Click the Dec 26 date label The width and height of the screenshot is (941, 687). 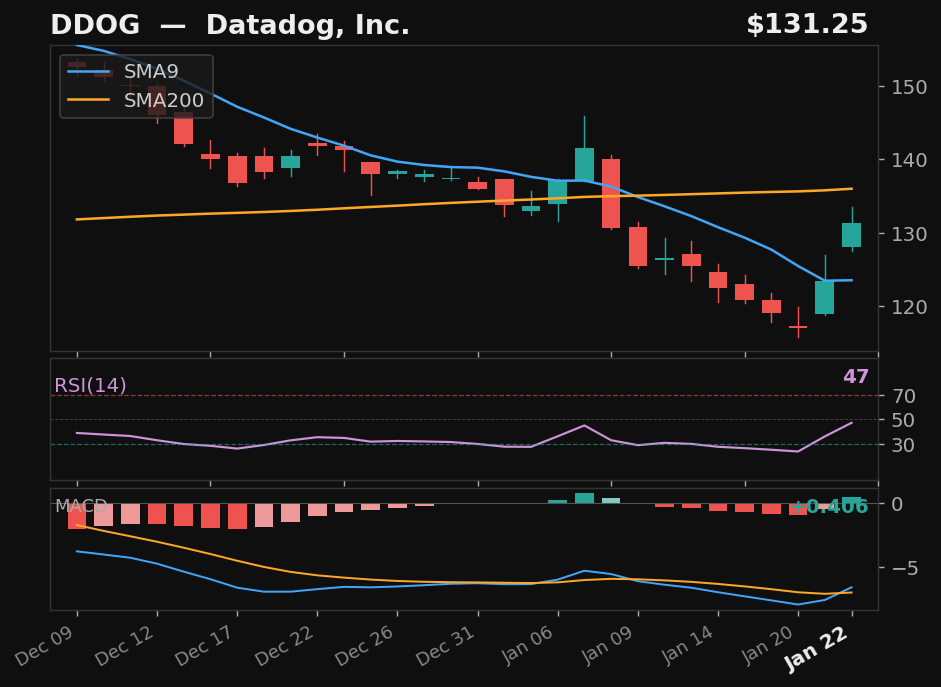tap(365, 646)
